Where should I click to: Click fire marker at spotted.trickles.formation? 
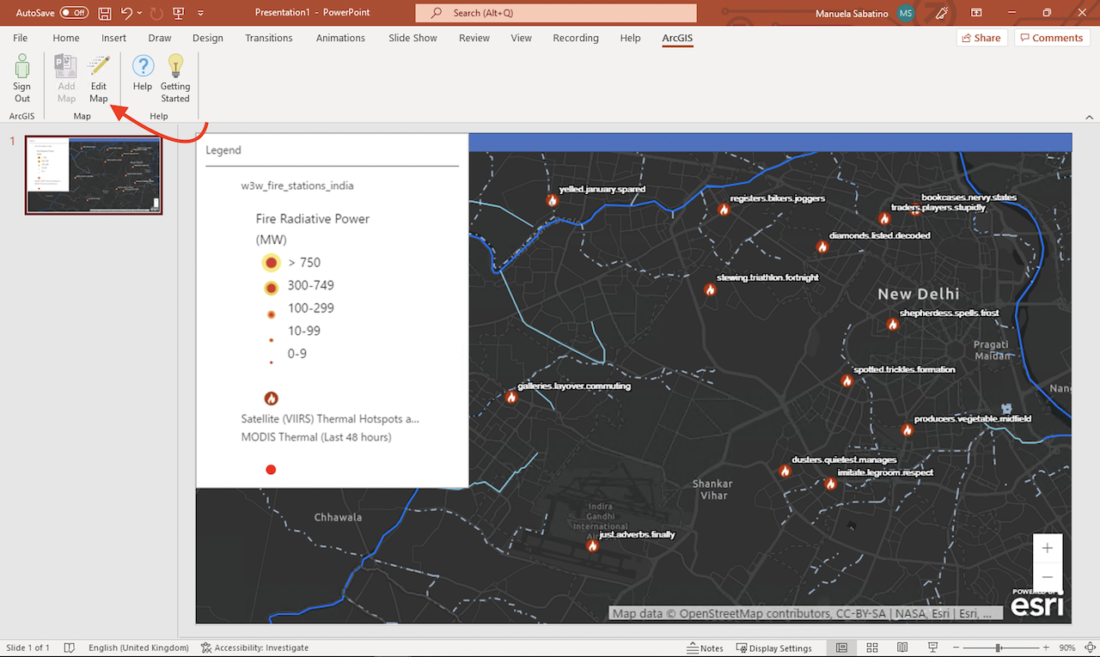(847, 381)
